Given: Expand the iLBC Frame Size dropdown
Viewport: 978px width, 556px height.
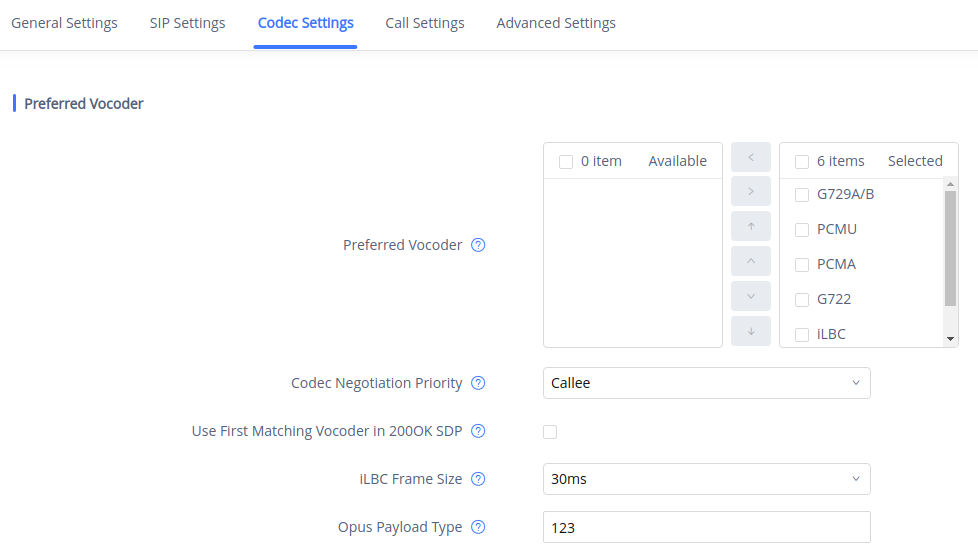Looking at the screenshot, I should [706, 479].
